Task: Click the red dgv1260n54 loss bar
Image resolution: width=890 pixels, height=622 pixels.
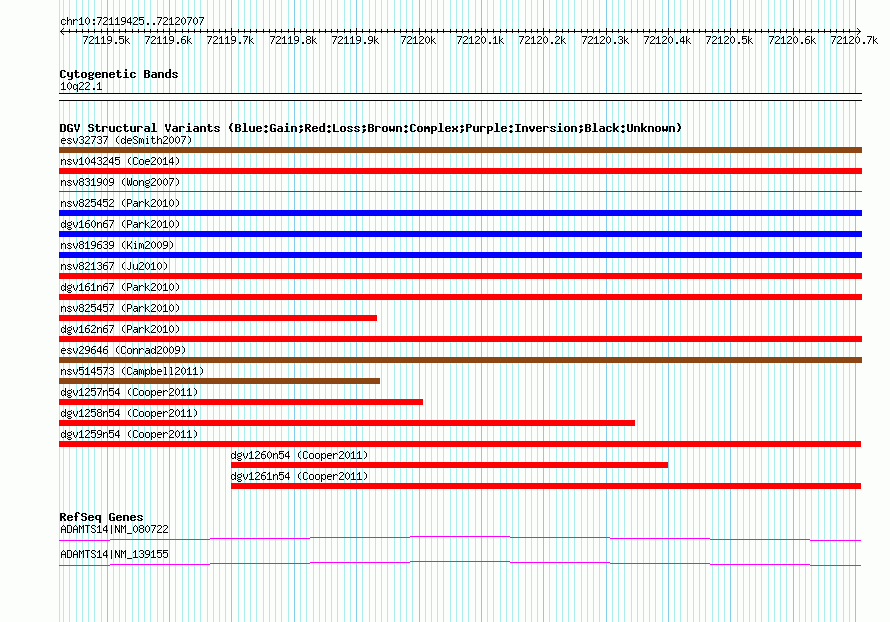Action: click(450, 465)
